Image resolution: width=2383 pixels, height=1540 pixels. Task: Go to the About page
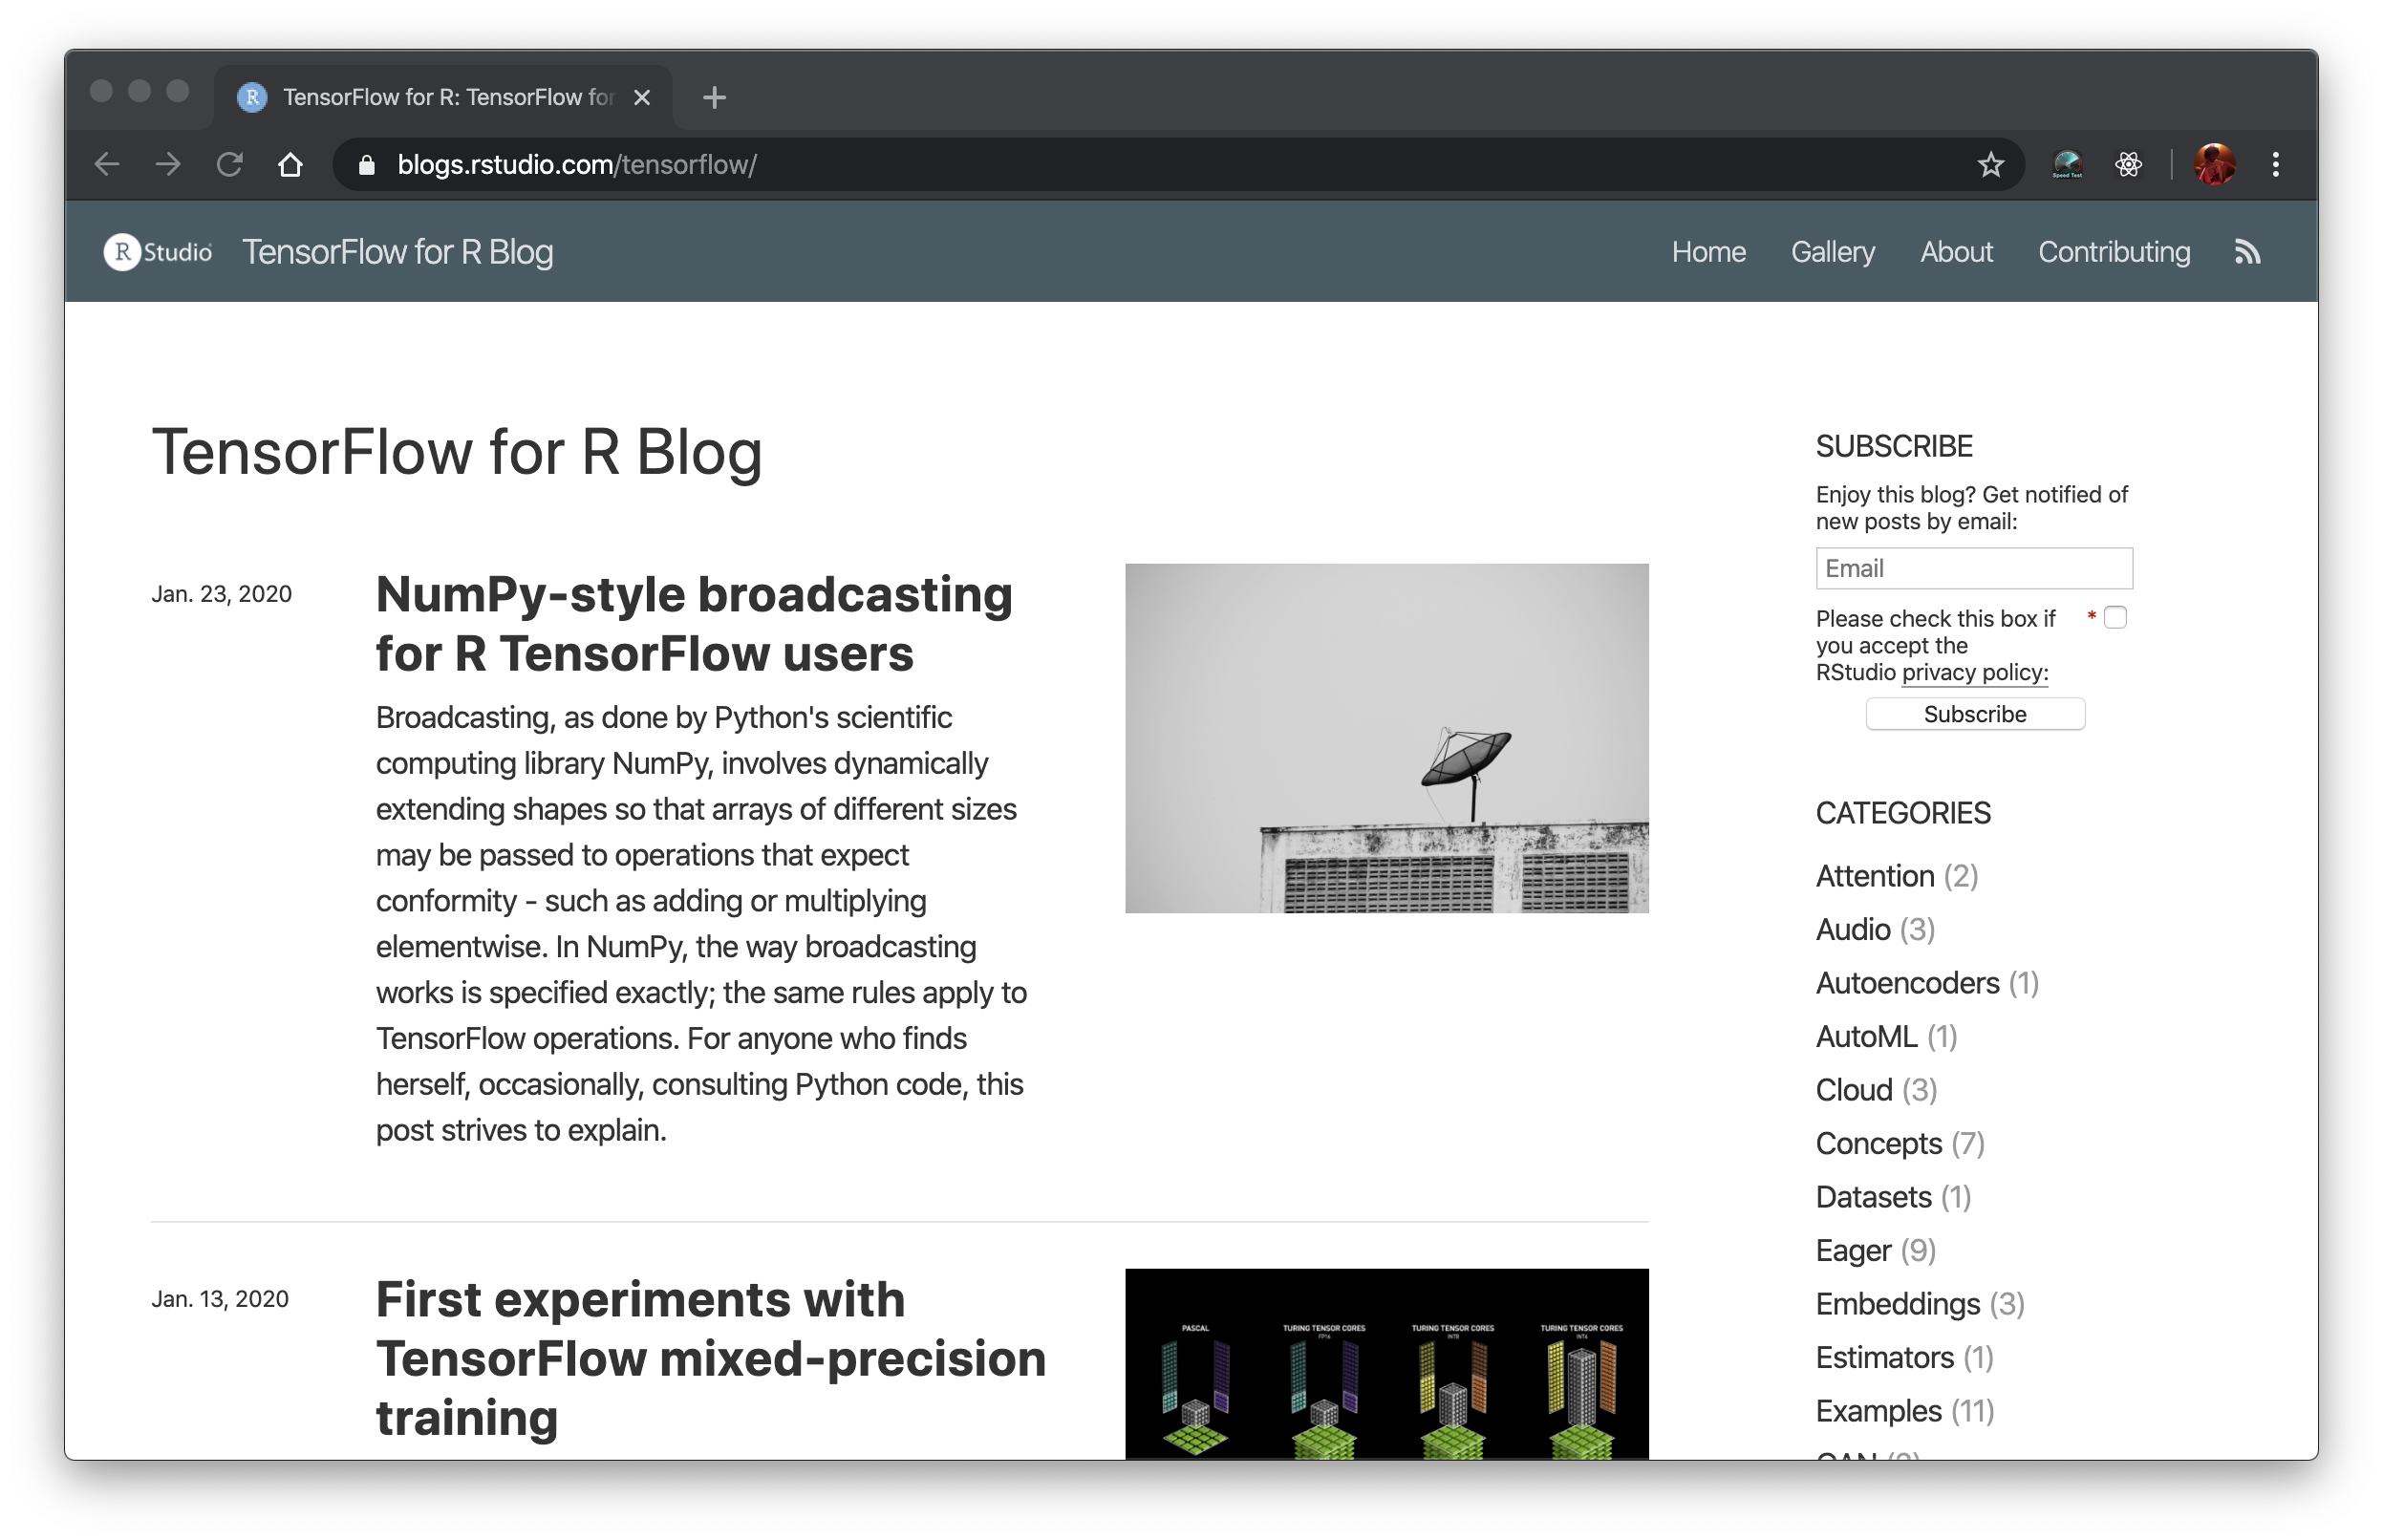pos(1956,252)
